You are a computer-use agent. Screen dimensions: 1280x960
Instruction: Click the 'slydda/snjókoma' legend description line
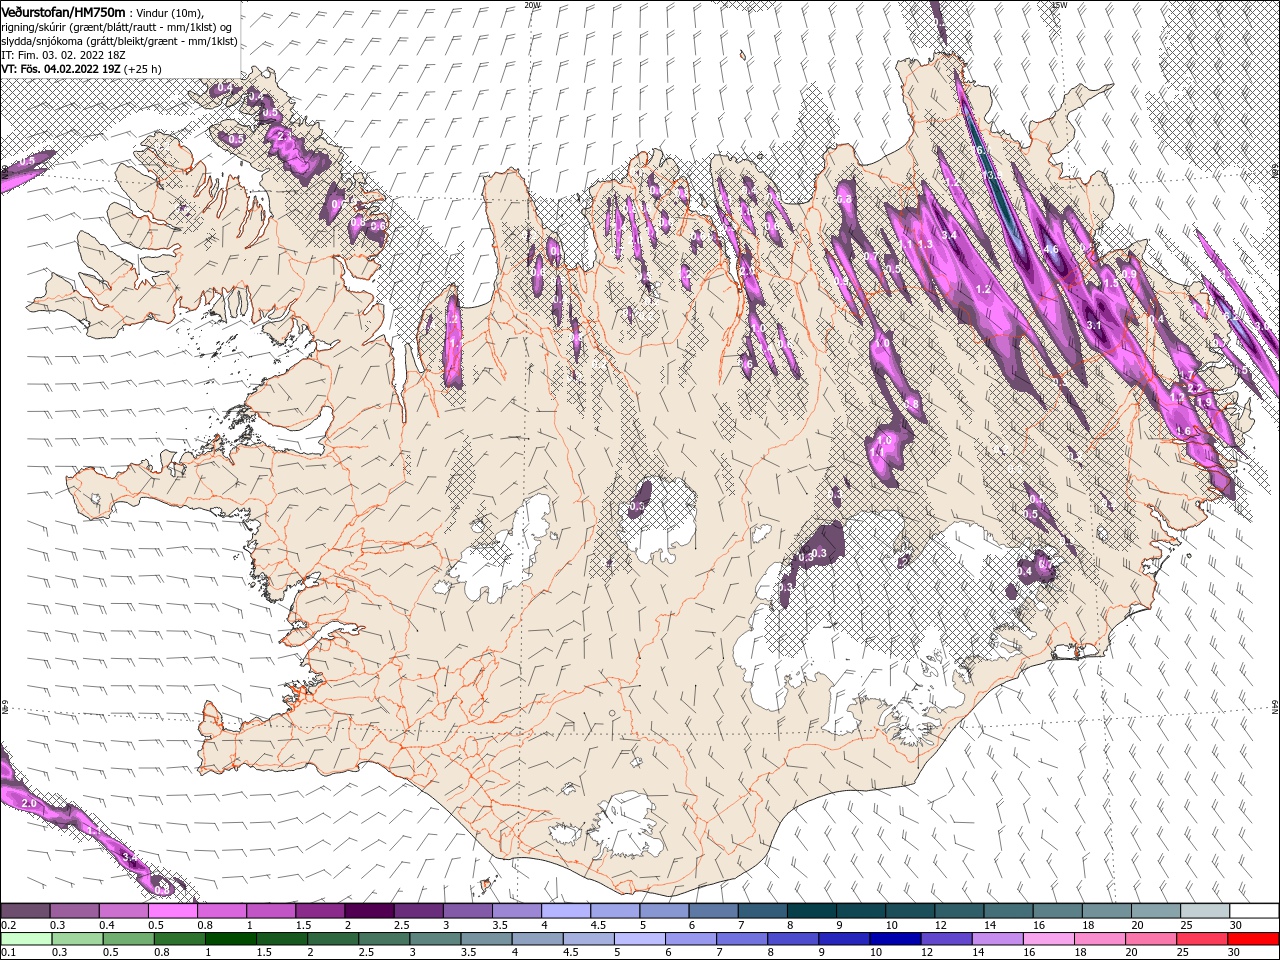119,41
